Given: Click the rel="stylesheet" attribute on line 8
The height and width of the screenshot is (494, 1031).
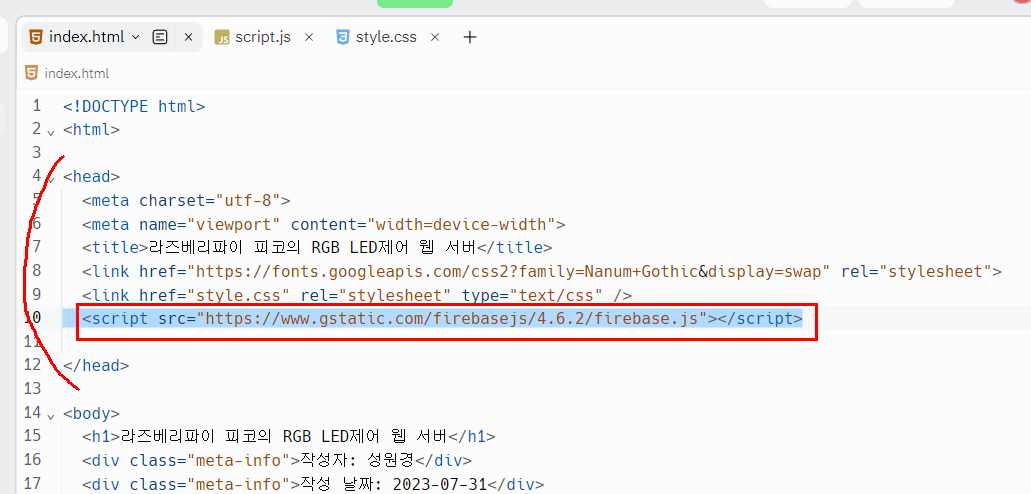Looking at the screenshot, I should (x=916, y=271).
